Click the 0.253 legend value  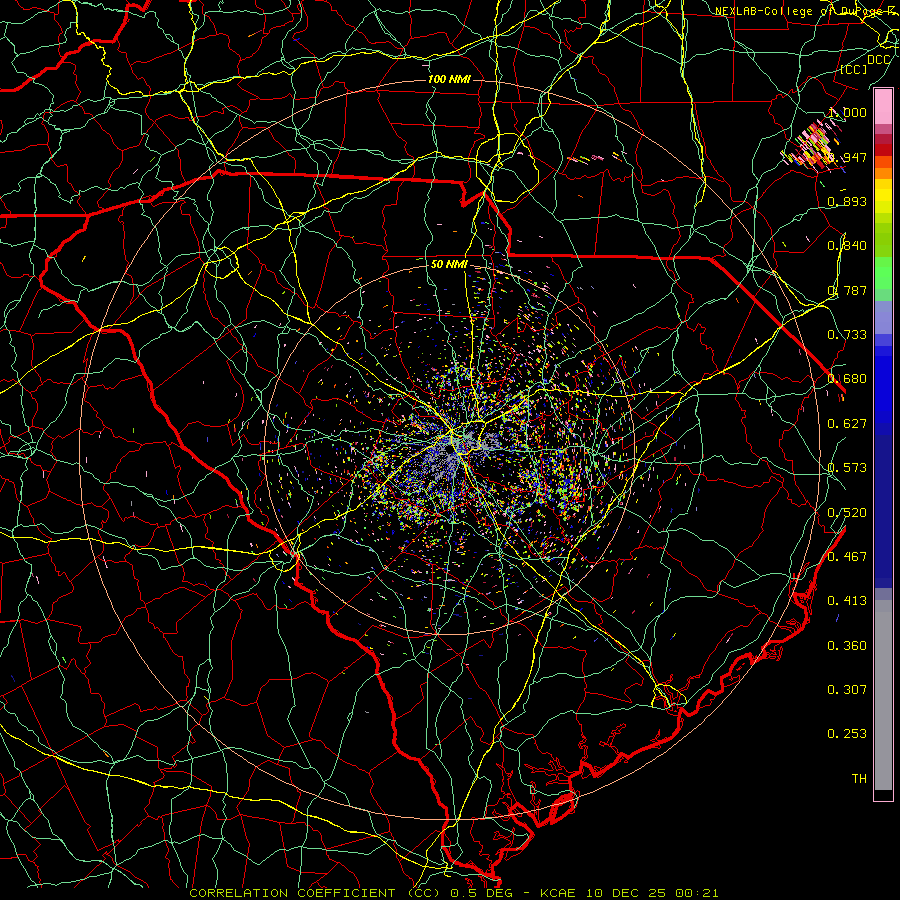(x=847, y=734)
